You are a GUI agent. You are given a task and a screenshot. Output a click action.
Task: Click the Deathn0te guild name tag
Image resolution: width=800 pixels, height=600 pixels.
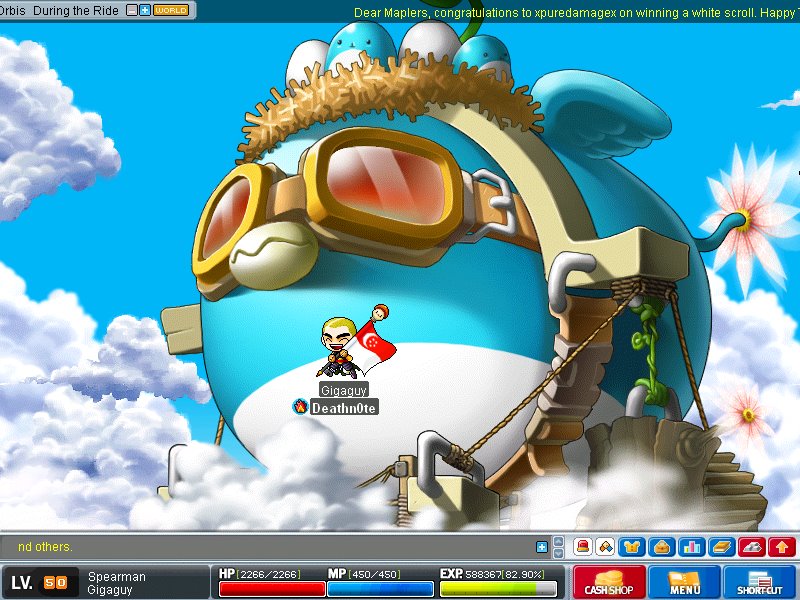(344, 408)
